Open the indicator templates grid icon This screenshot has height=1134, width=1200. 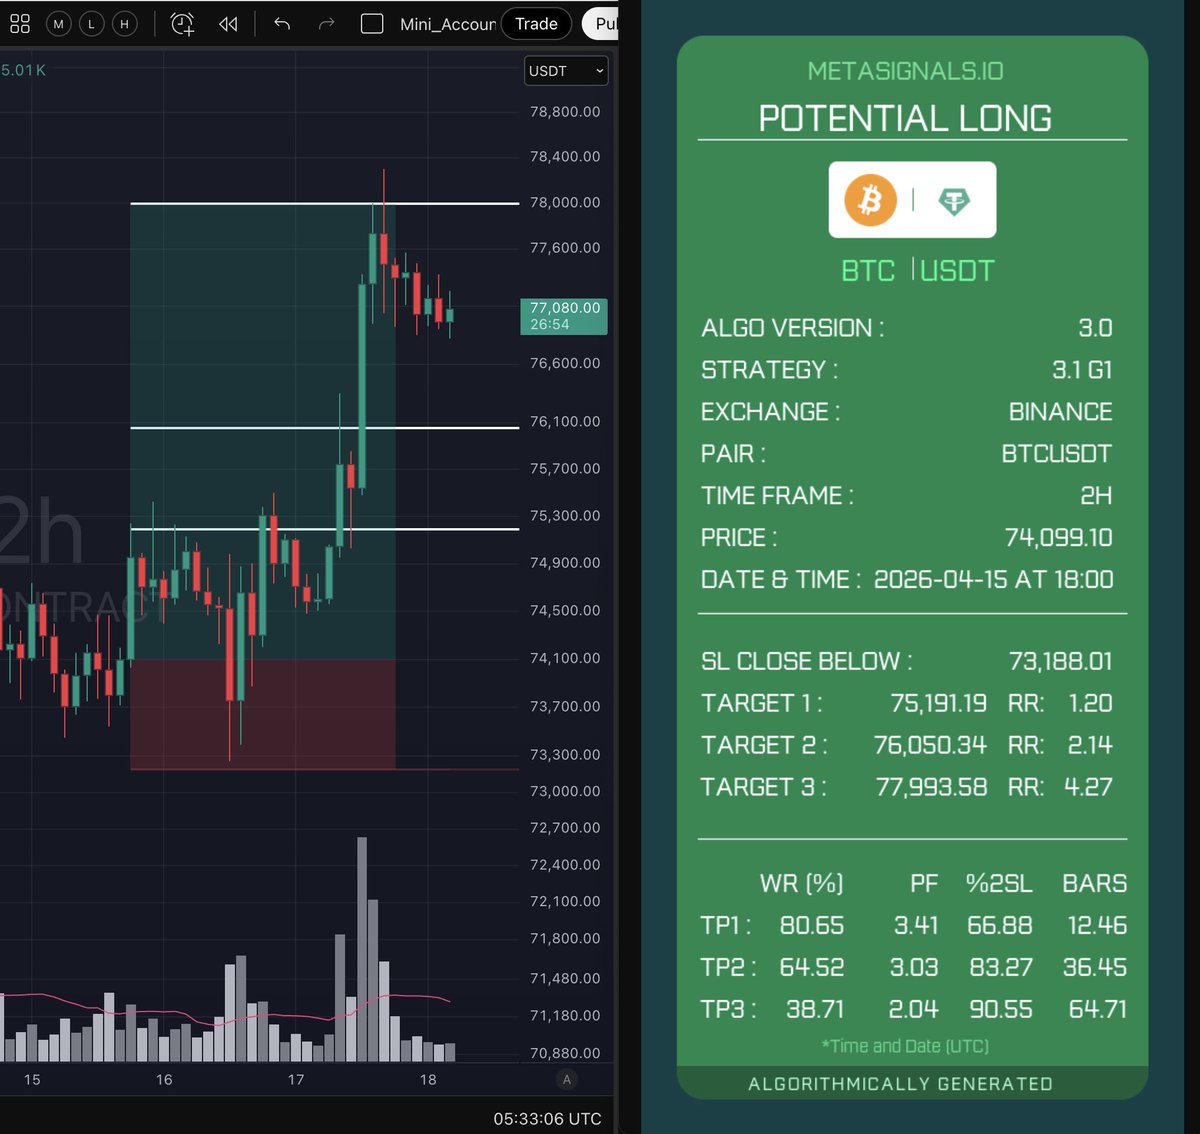pos(20,24)
